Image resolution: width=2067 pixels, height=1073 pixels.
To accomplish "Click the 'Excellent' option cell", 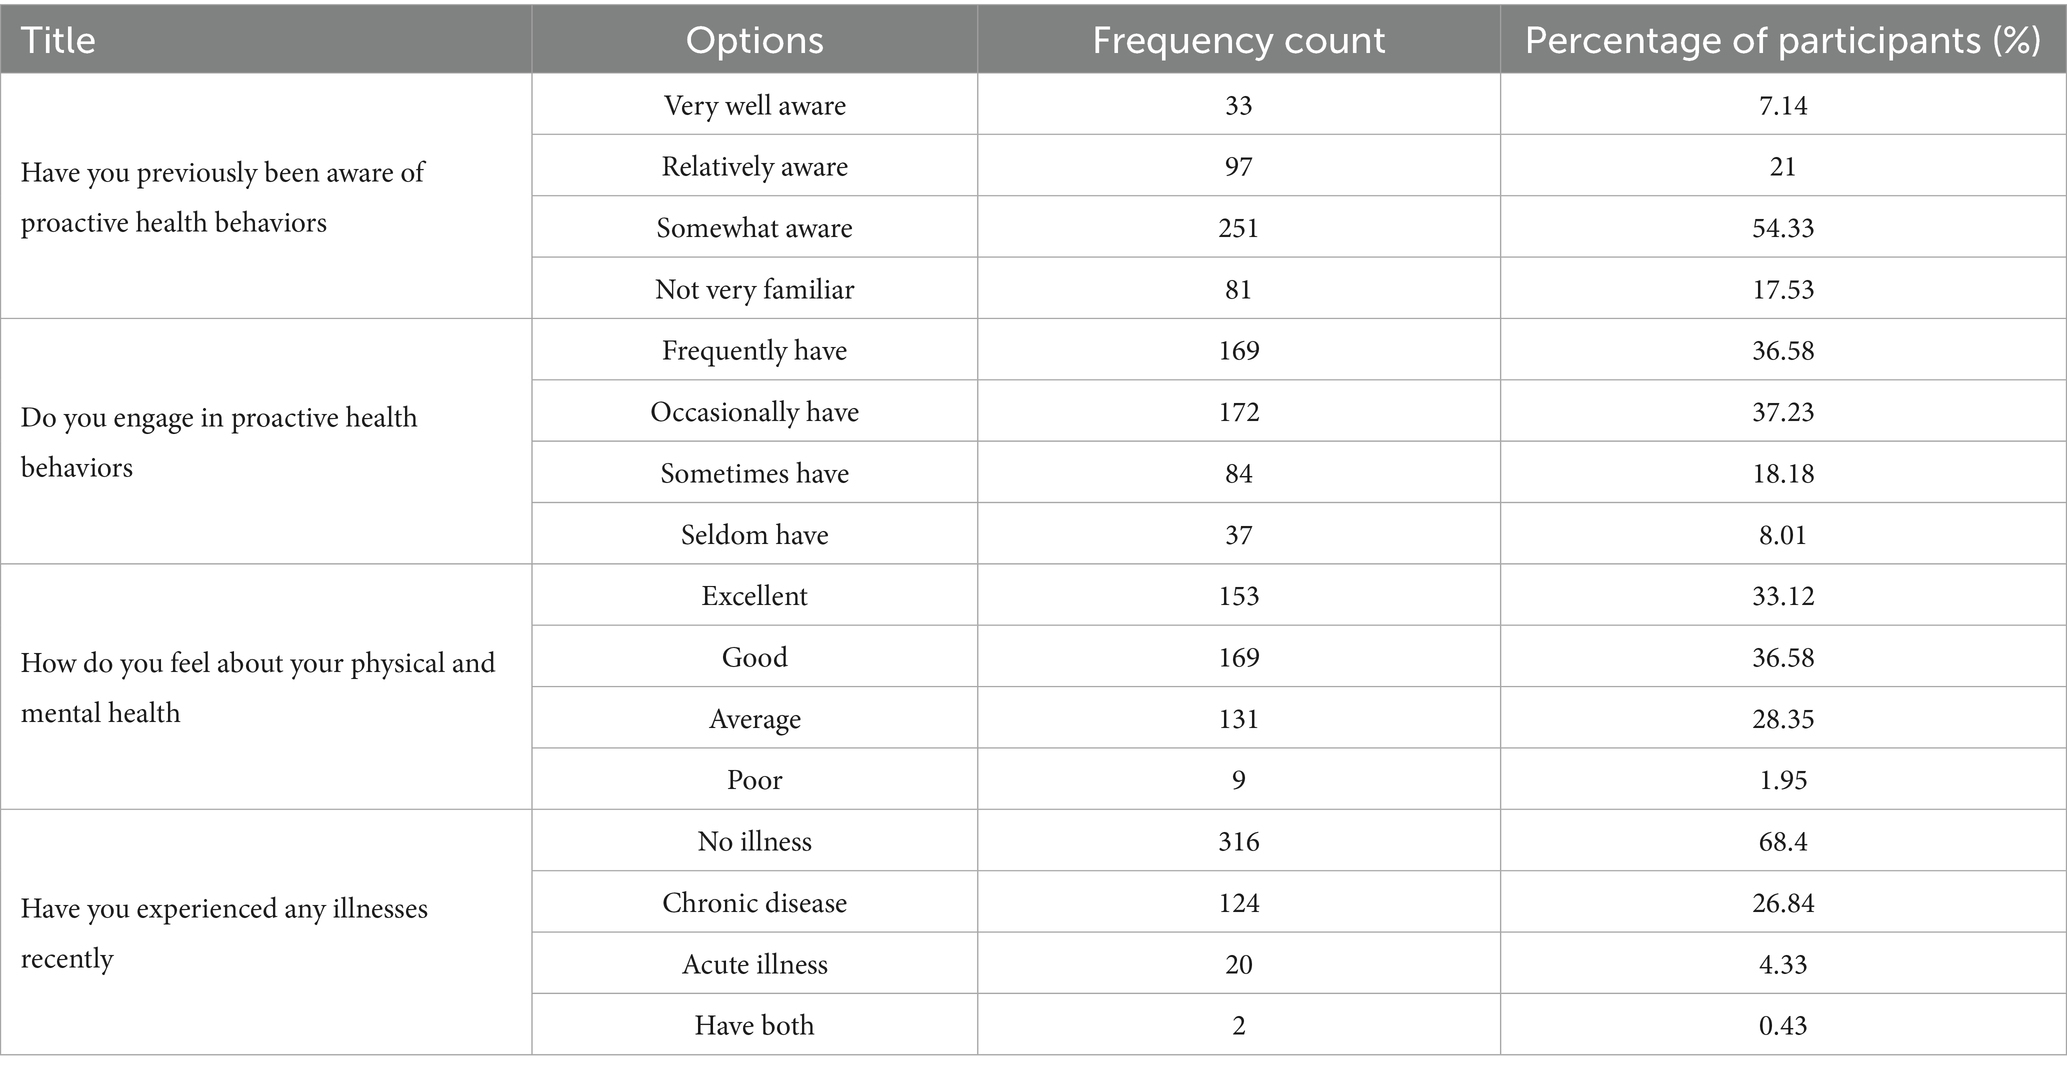I will click(x=754, y=596).
